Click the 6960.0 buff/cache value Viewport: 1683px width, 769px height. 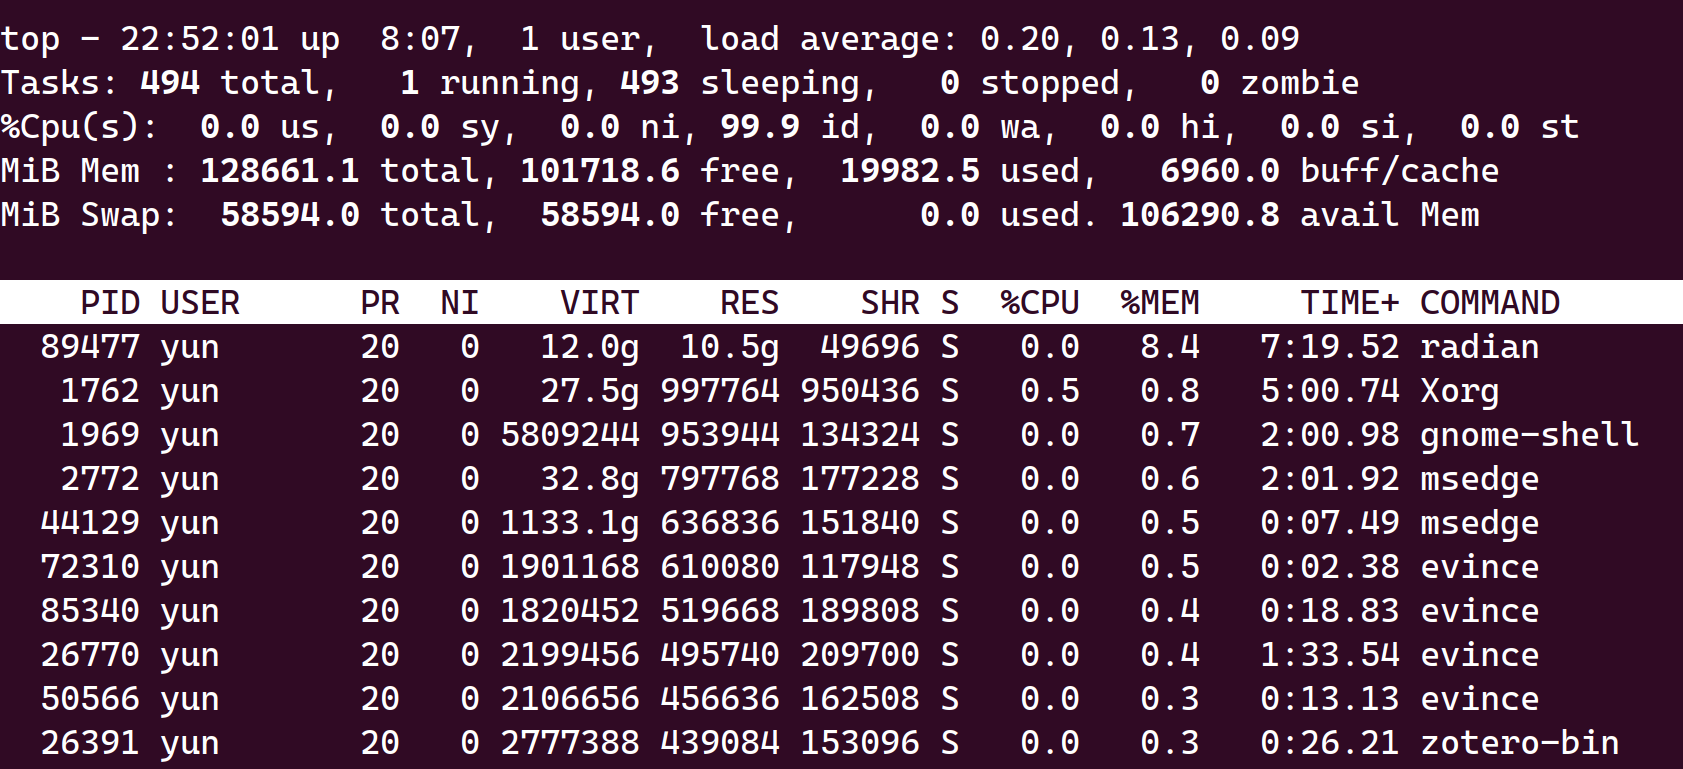[1220, 171]
